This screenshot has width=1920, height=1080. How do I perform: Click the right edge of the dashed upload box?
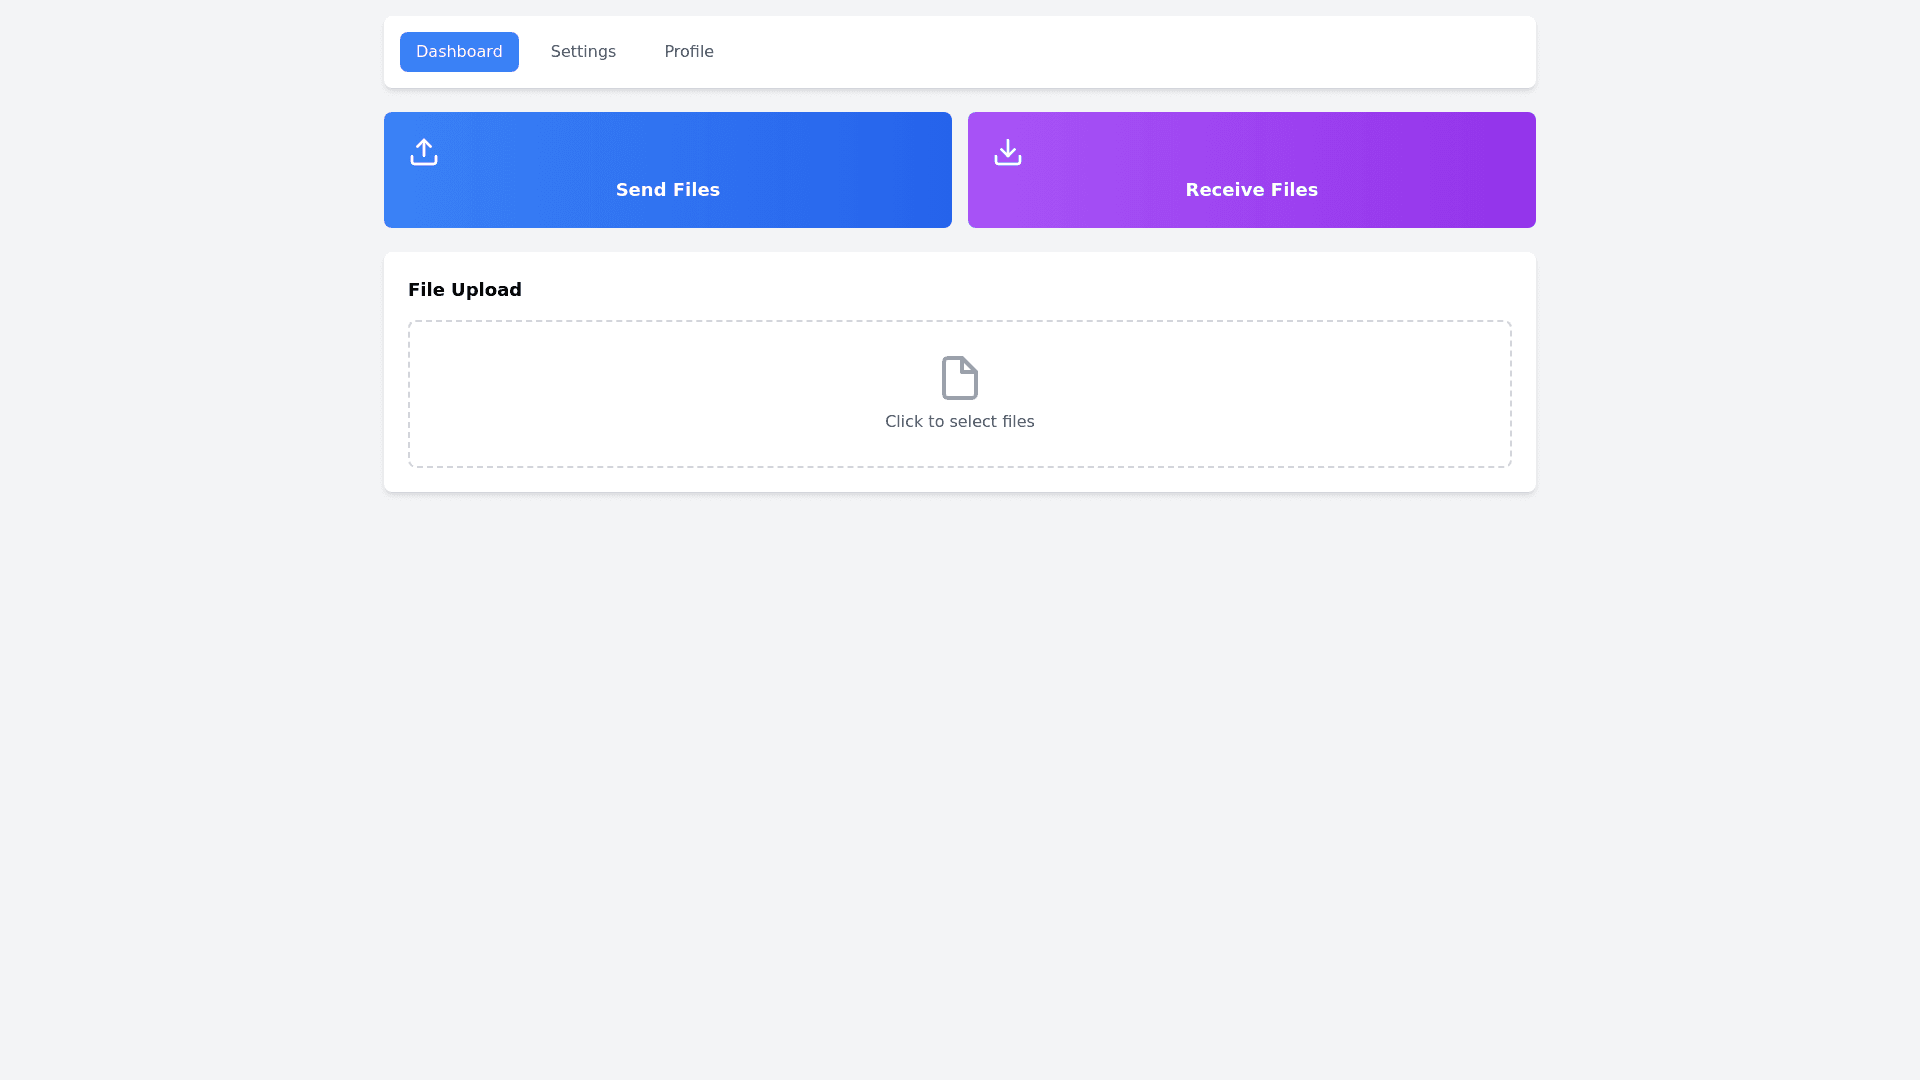1508,394
